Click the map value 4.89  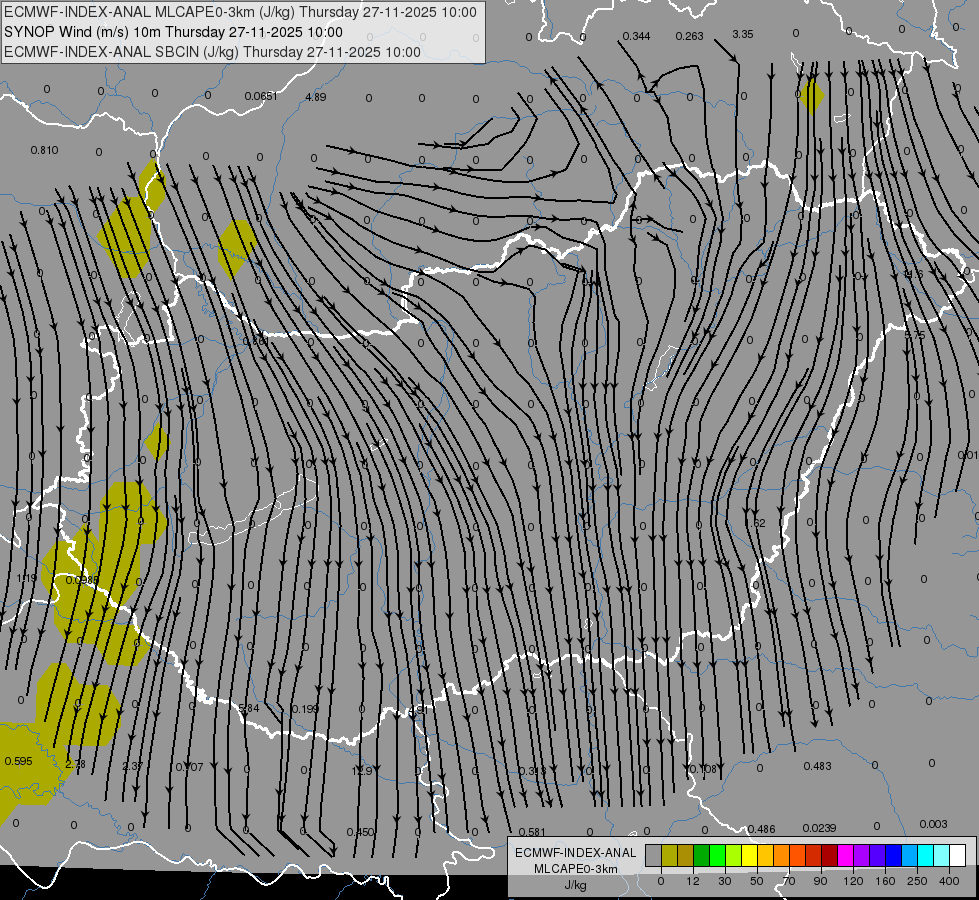(x=315, y=97)
